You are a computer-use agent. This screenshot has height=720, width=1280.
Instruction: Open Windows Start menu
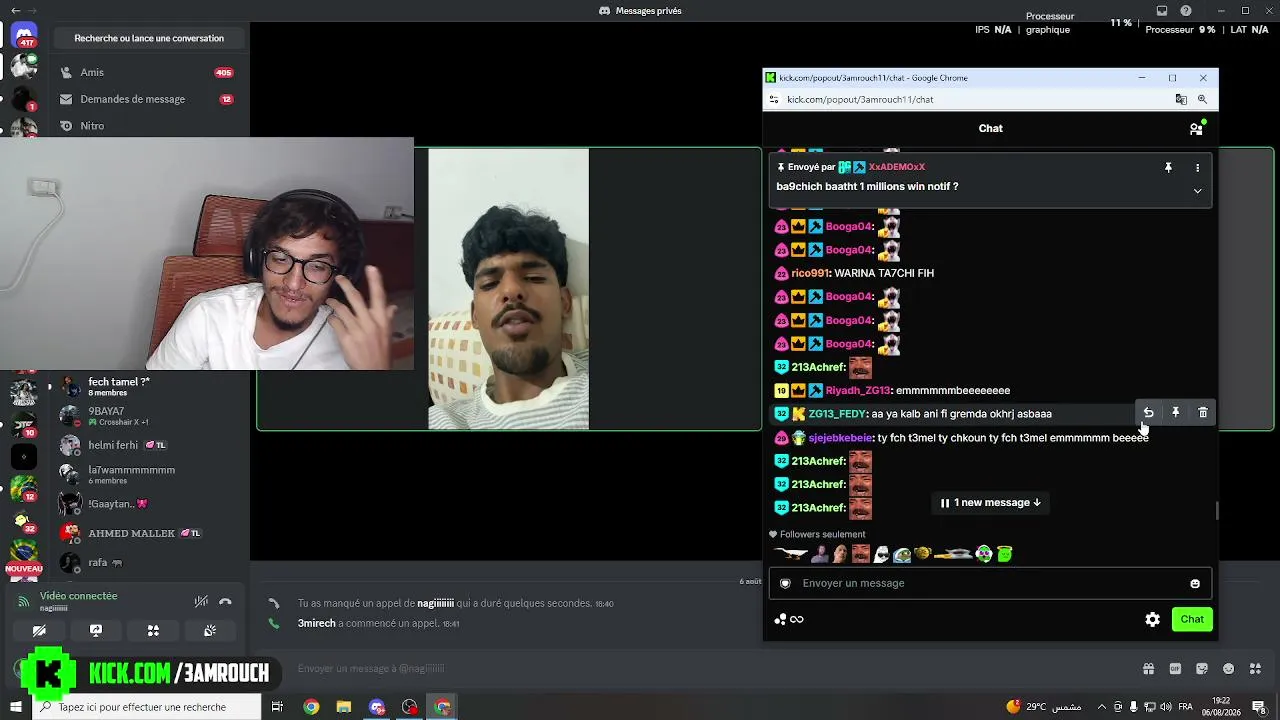pyautogui.click(x=15, y=707)
